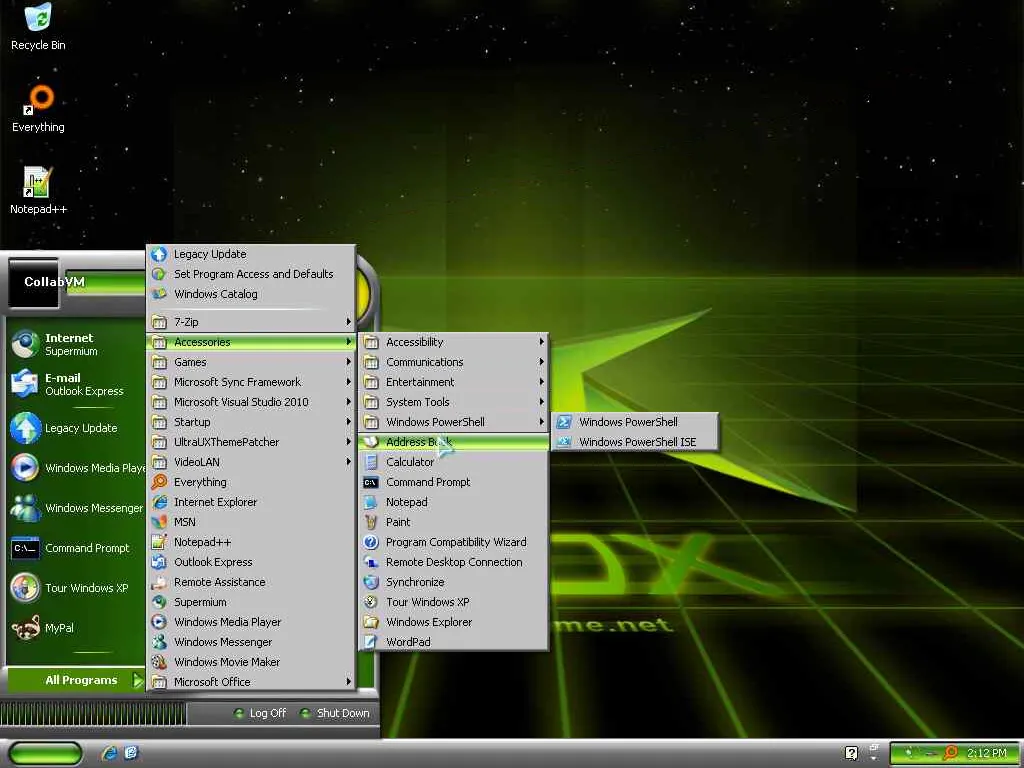This screenshot has width=1024, height=768.
Task: Click the second quick launch icon beside Internet Explorer
Action: (131, 753)
